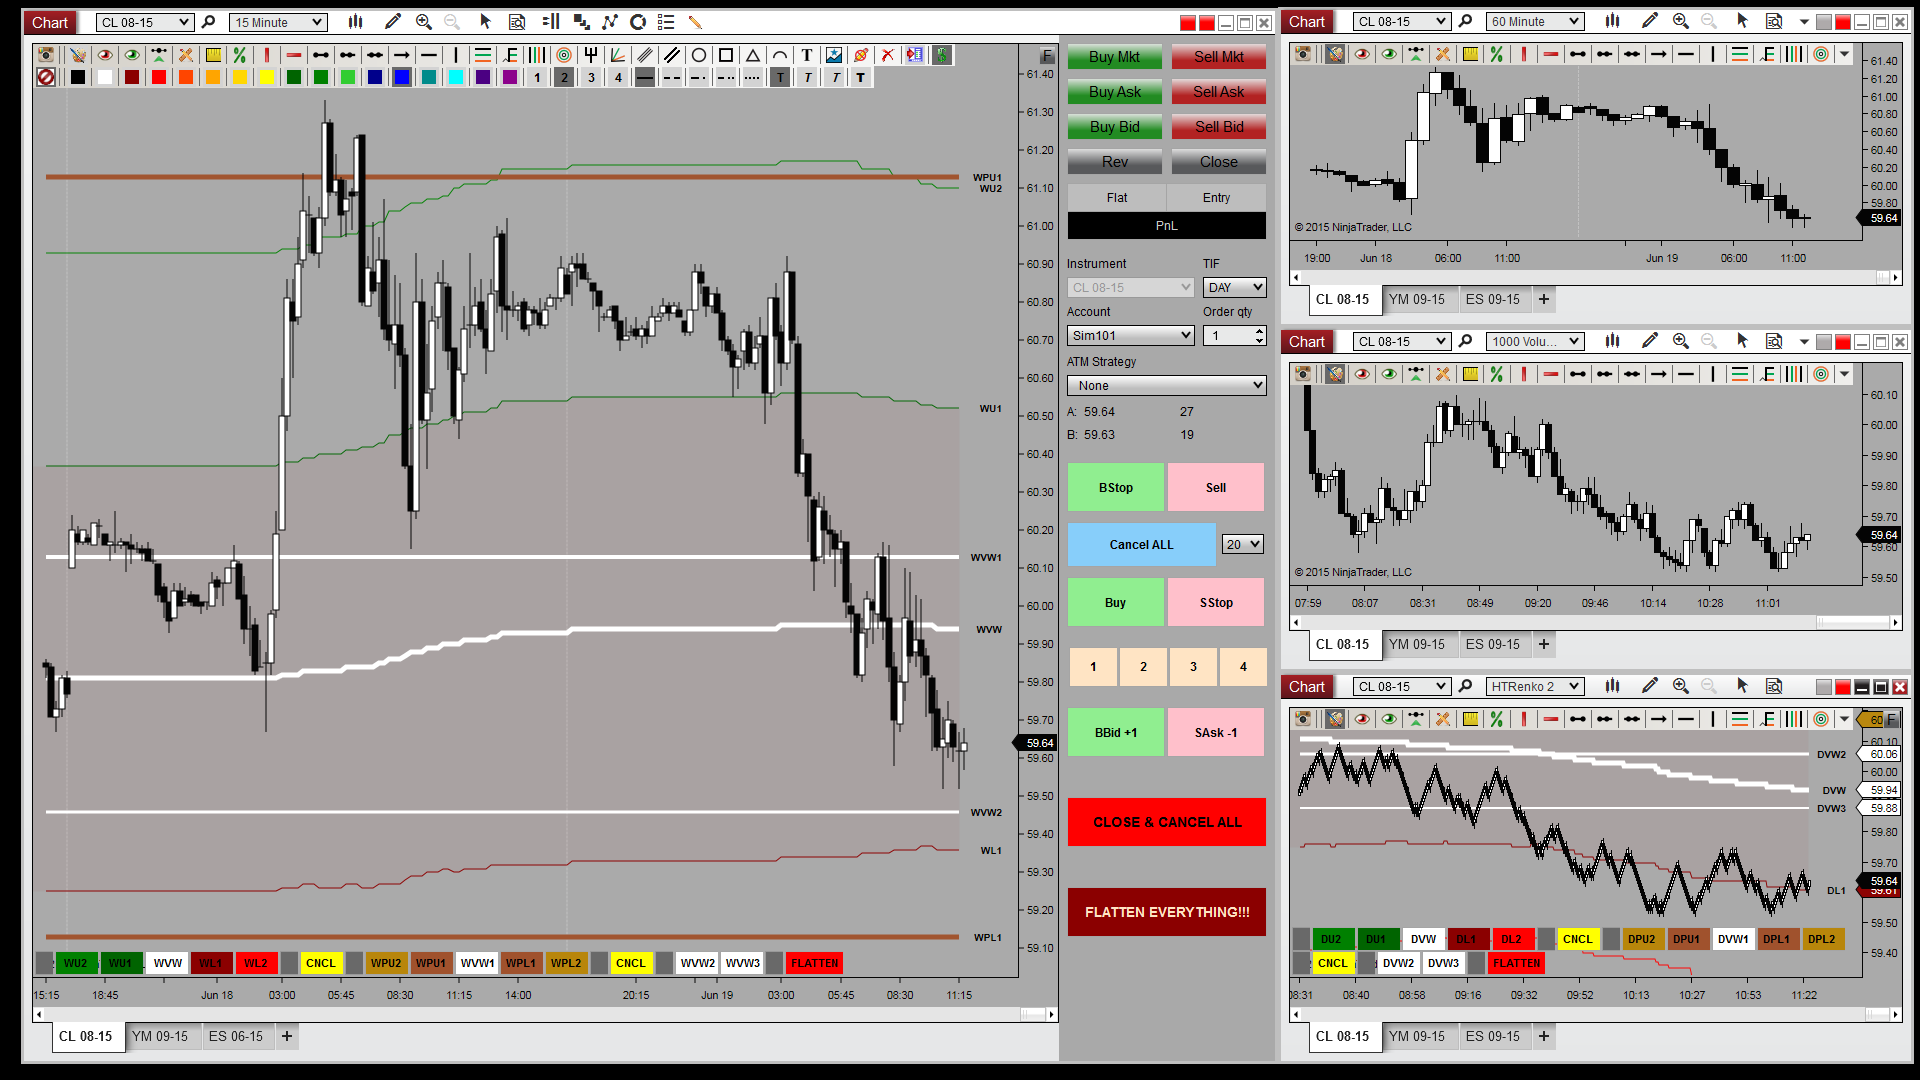Open the Sim101 account dropdown
The width and height of the screenshot is (1920, 1080).
click(1130, 336)
